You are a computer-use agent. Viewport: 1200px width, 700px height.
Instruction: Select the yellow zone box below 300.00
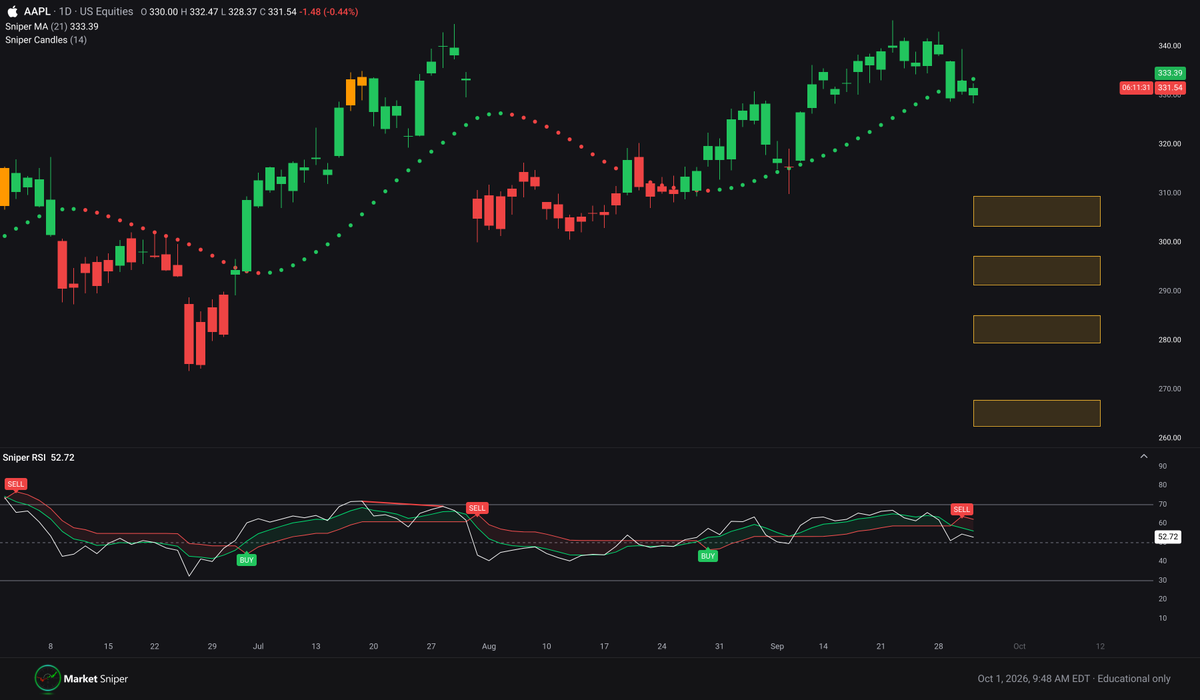(x=1037, y=271)
